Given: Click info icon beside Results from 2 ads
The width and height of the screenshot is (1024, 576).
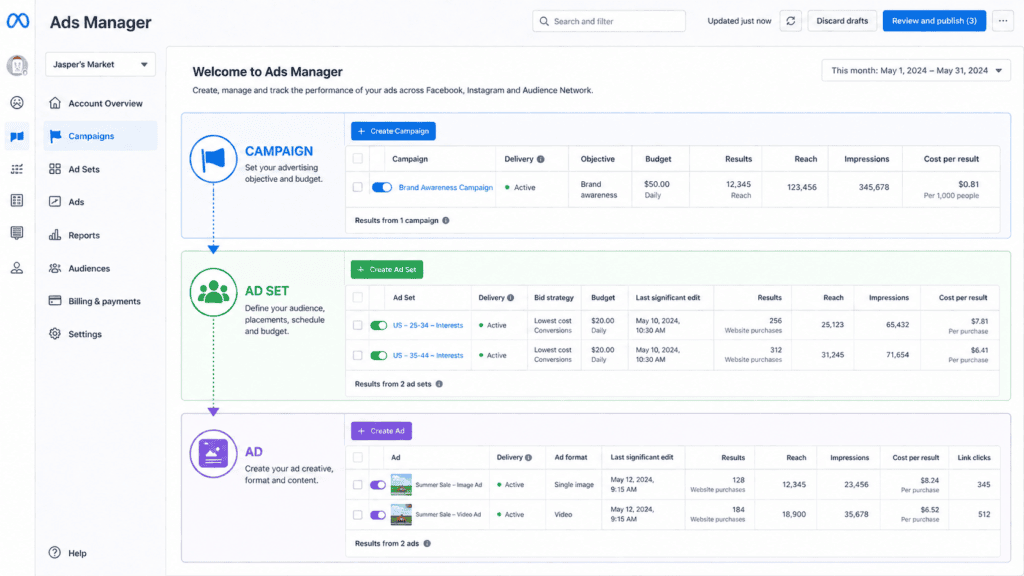Looking at the screenshot, I should (x=427, y=543).
